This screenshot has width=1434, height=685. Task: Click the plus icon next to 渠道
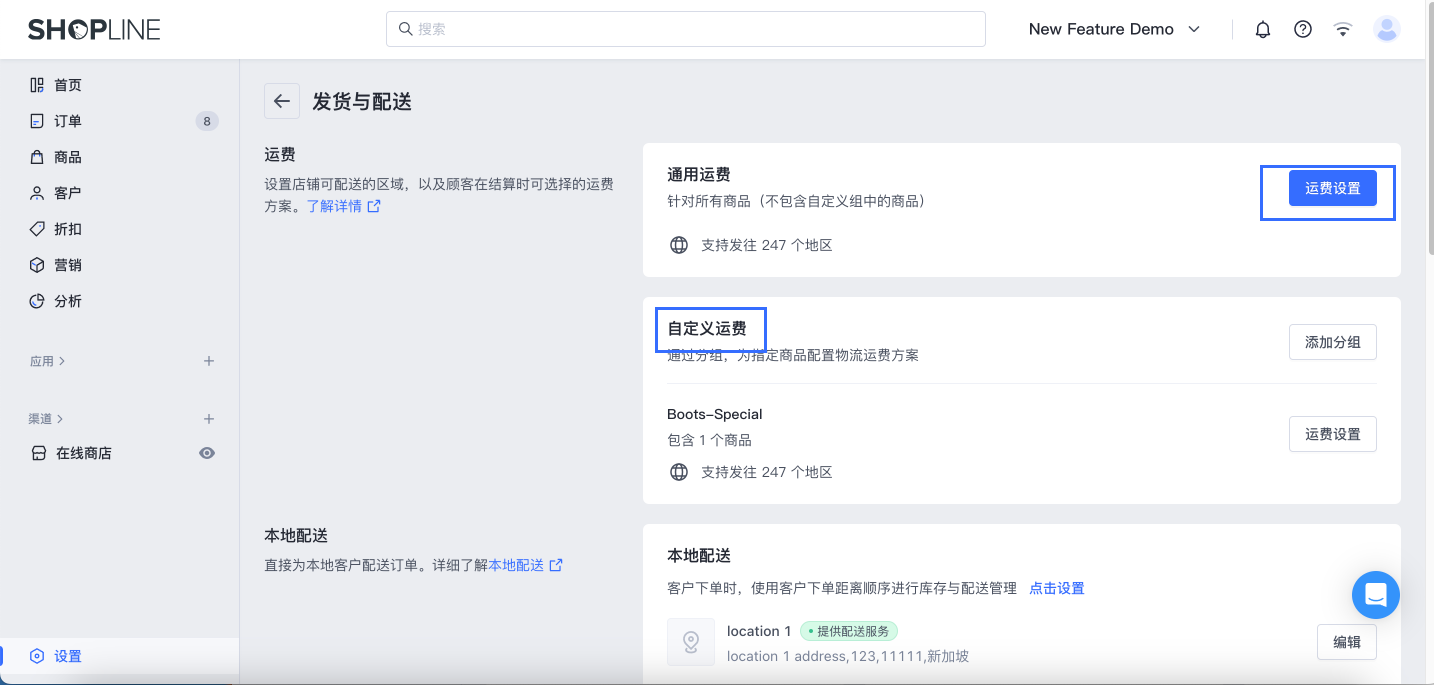pyautogui.click(x=209, y=419)
